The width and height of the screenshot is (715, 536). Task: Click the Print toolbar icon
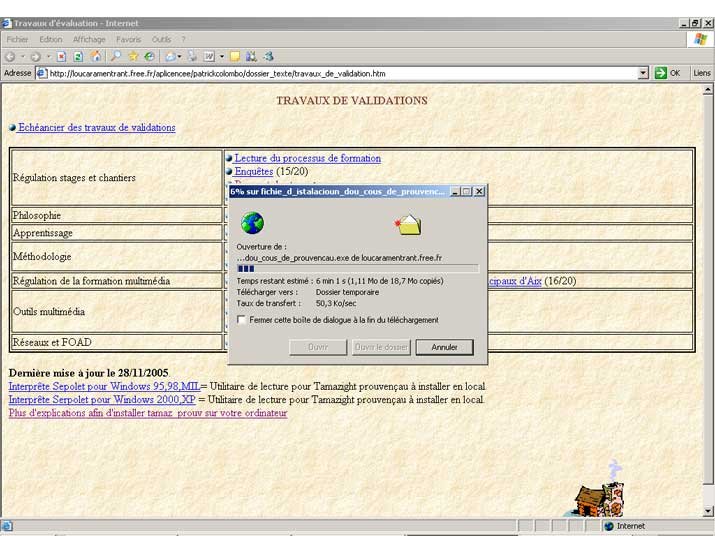click(x=192, y=56)
